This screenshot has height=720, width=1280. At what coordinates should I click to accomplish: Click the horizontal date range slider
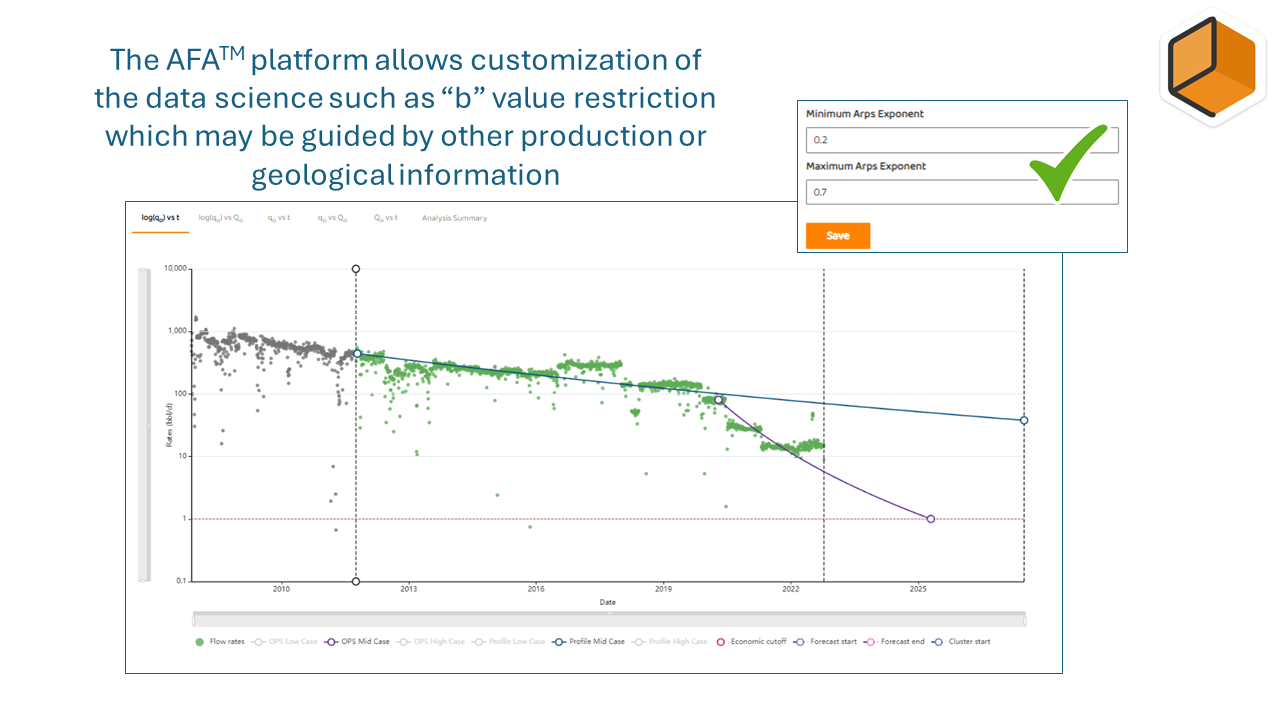click(609, 620)
